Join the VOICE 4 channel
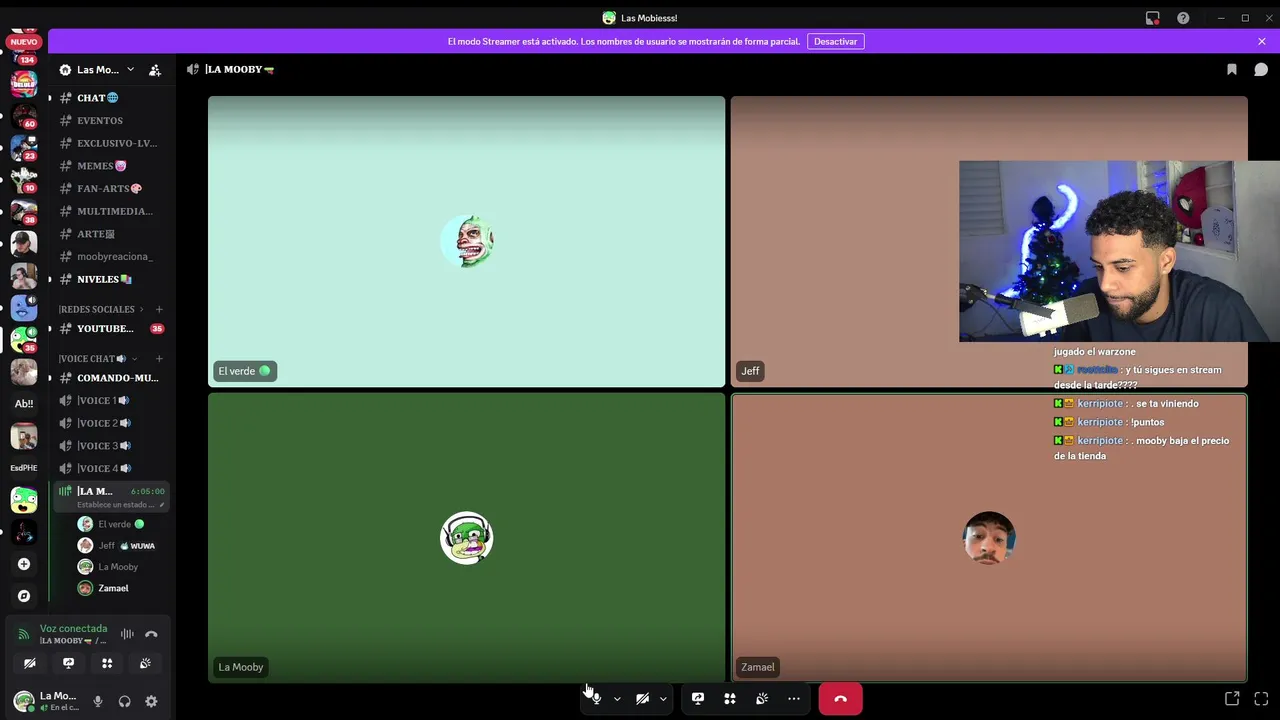The width and height of the screenshot is (1280, 720). click(111, 468)
